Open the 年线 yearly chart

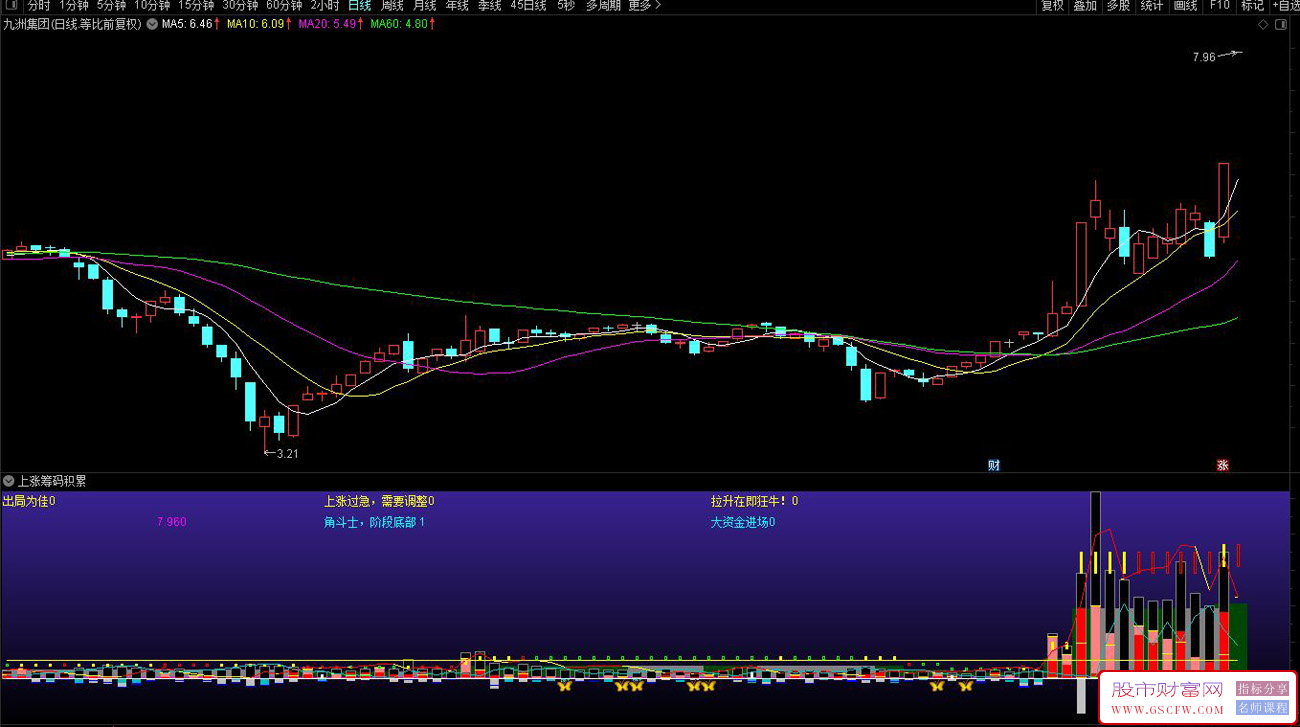click(457, 6)
